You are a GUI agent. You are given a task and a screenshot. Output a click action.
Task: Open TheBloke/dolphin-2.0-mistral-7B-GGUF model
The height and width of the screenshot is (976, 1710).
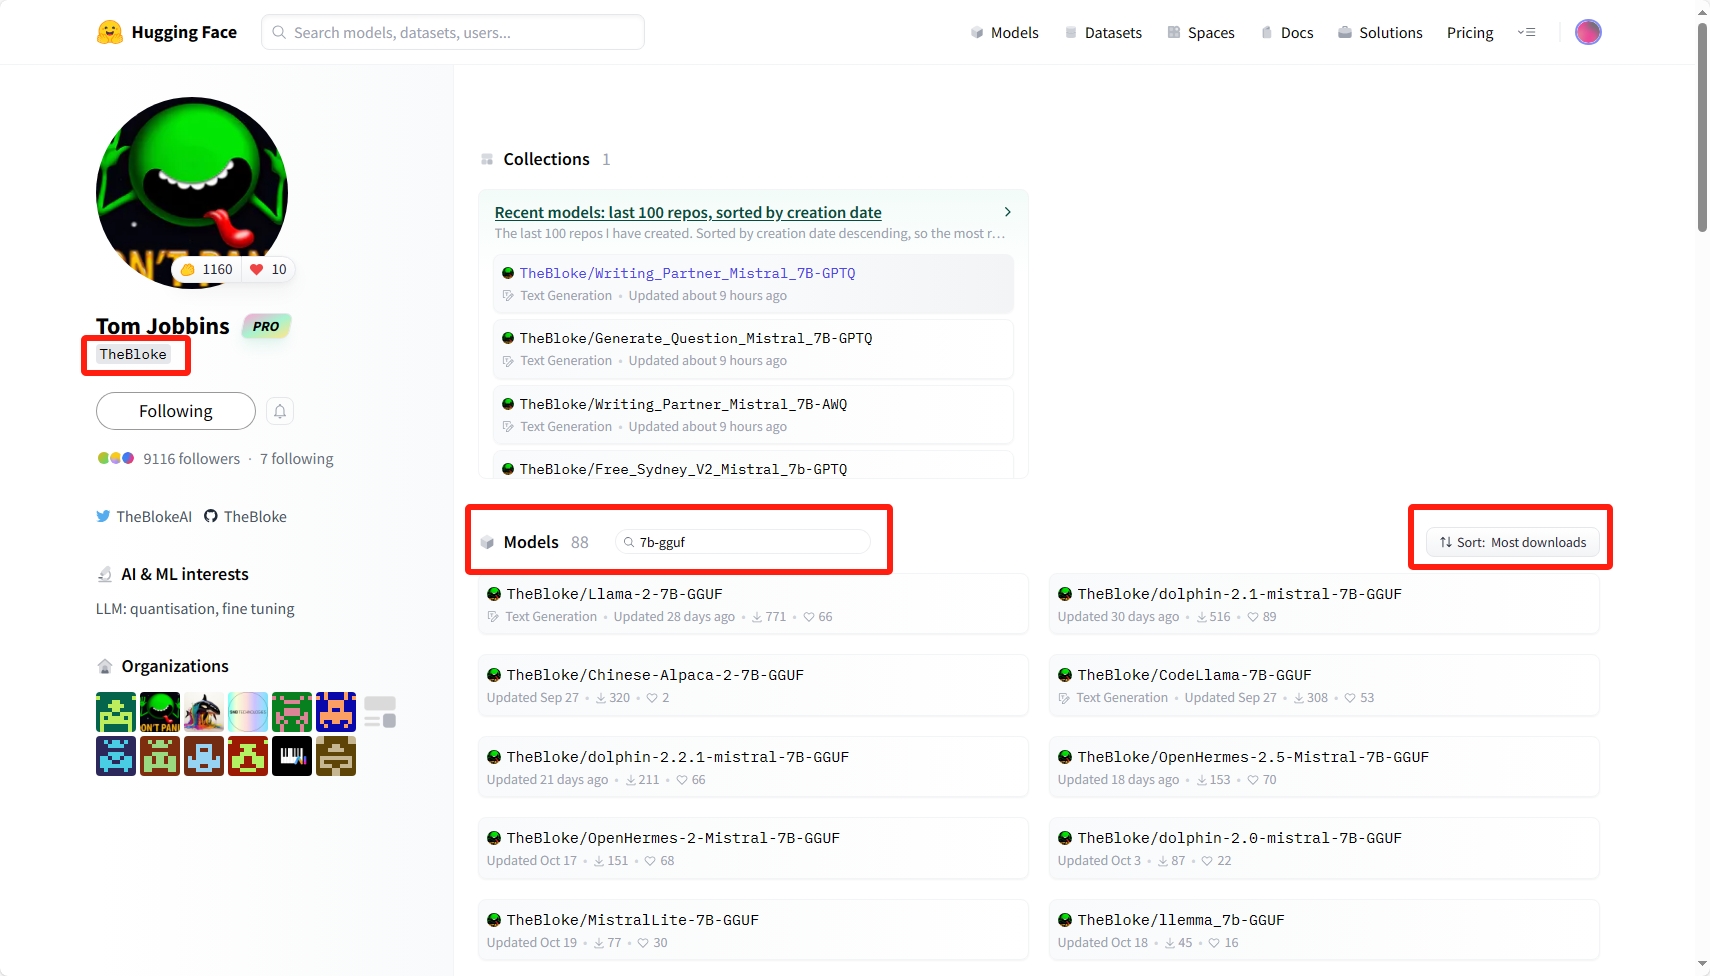[x=1324, y=848]
